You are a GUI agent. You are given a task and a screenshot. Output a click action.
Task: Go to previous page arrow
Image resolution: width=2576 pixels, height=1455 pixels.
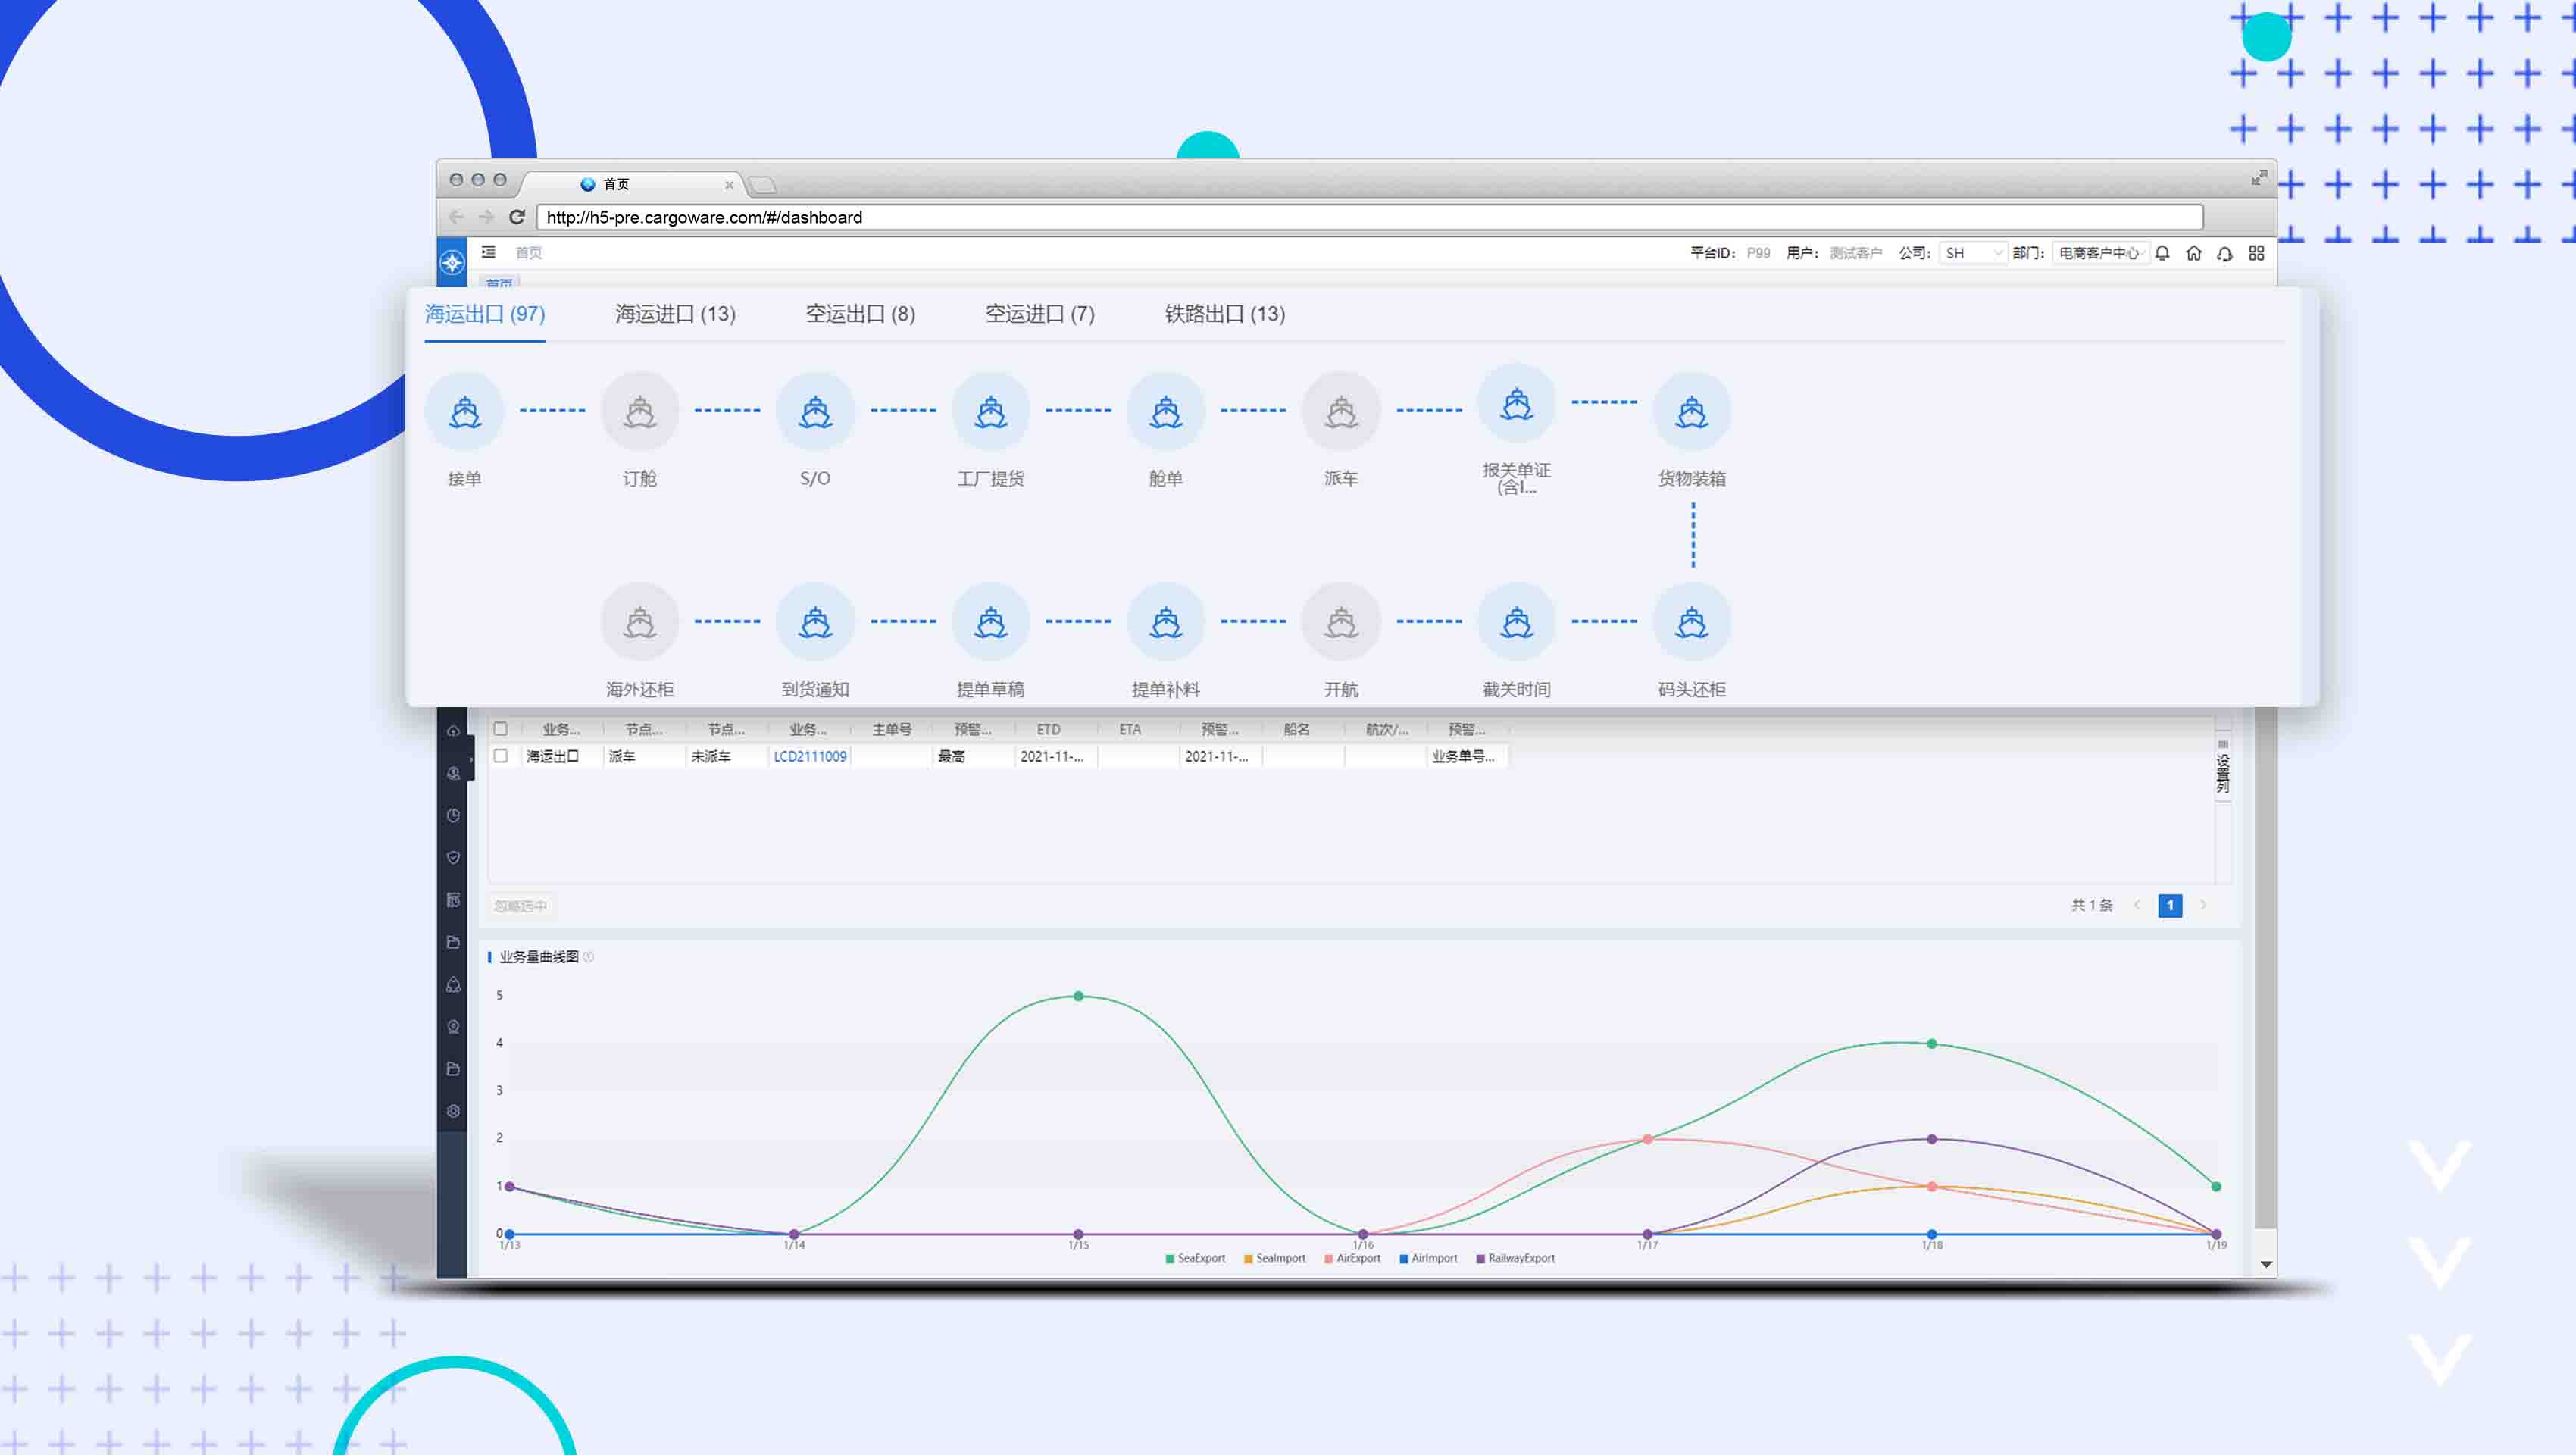click(x=2137, y=905)
